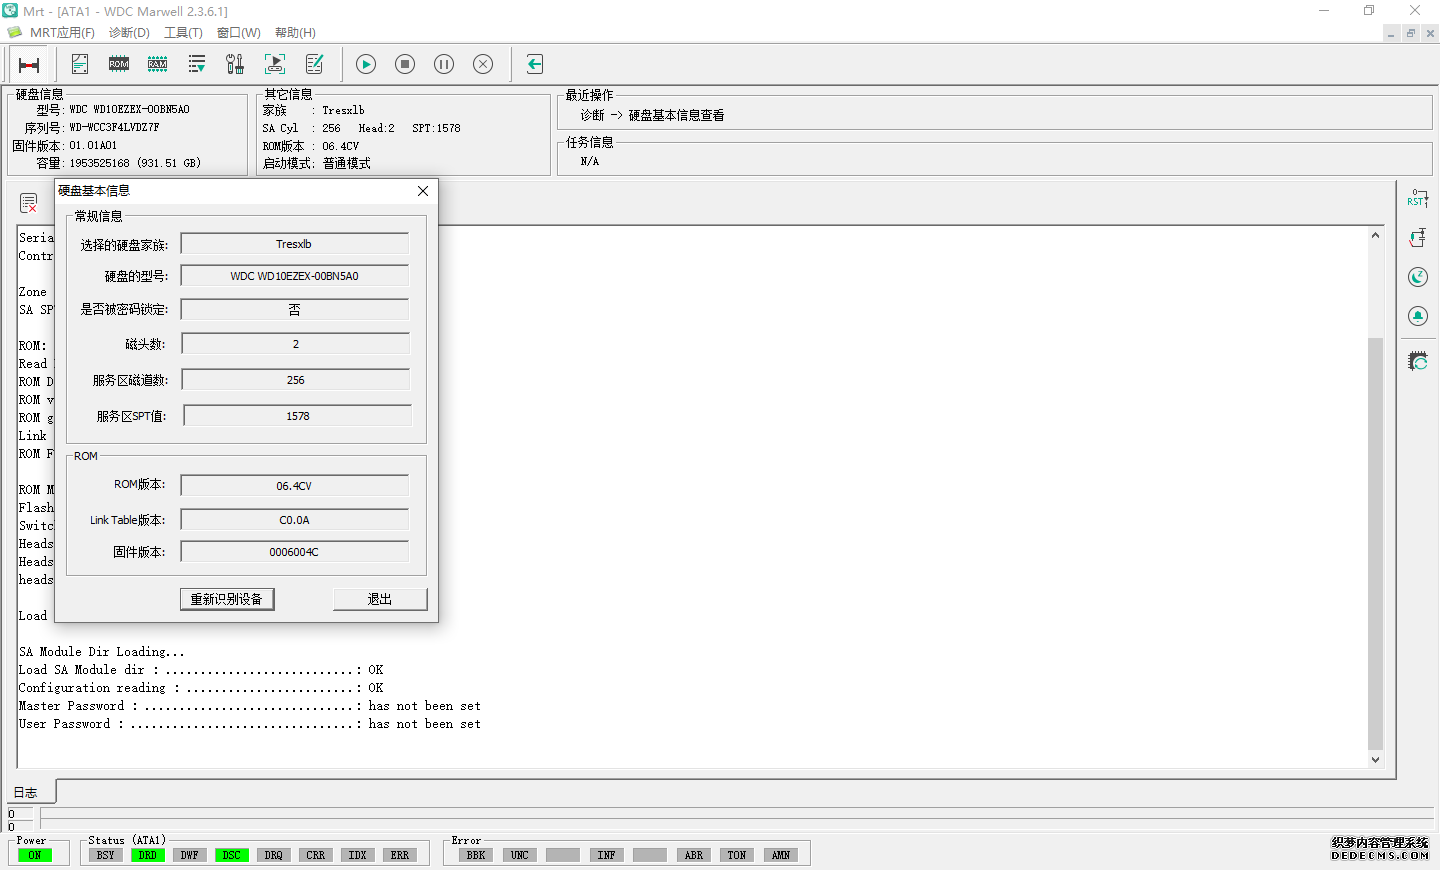Cancel the task with the circled X
The width and height of the screenshot is (1440, 870).
pyautogui.click(x=483, y=64)
